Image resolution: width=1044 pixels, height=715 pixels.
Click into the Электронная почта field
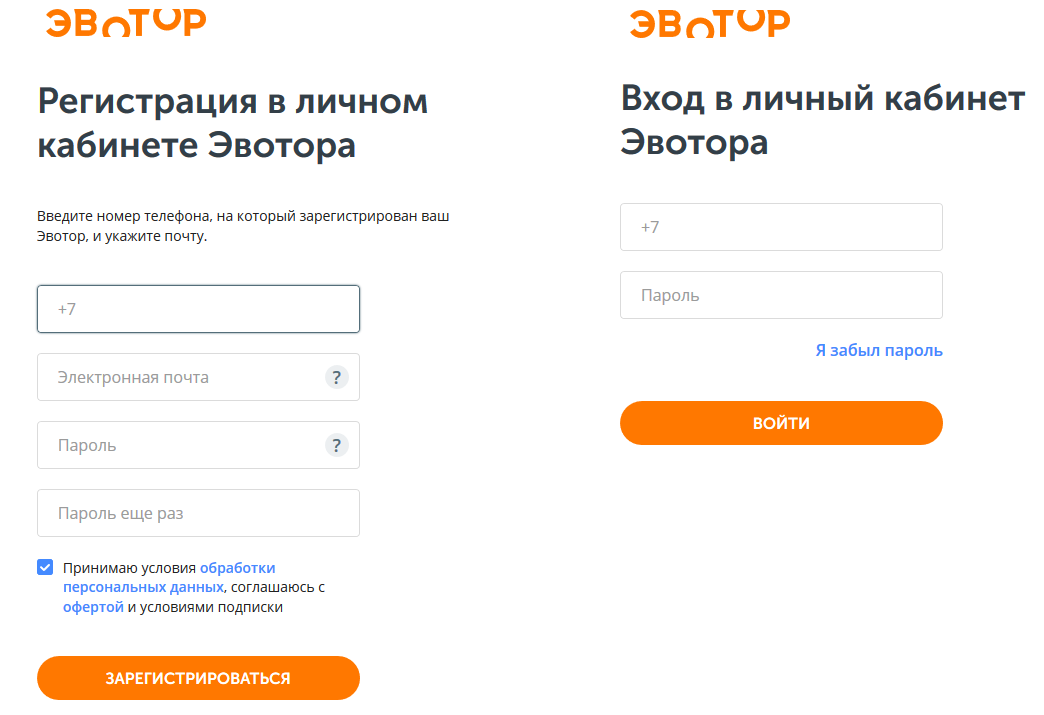tap(180, 377)
